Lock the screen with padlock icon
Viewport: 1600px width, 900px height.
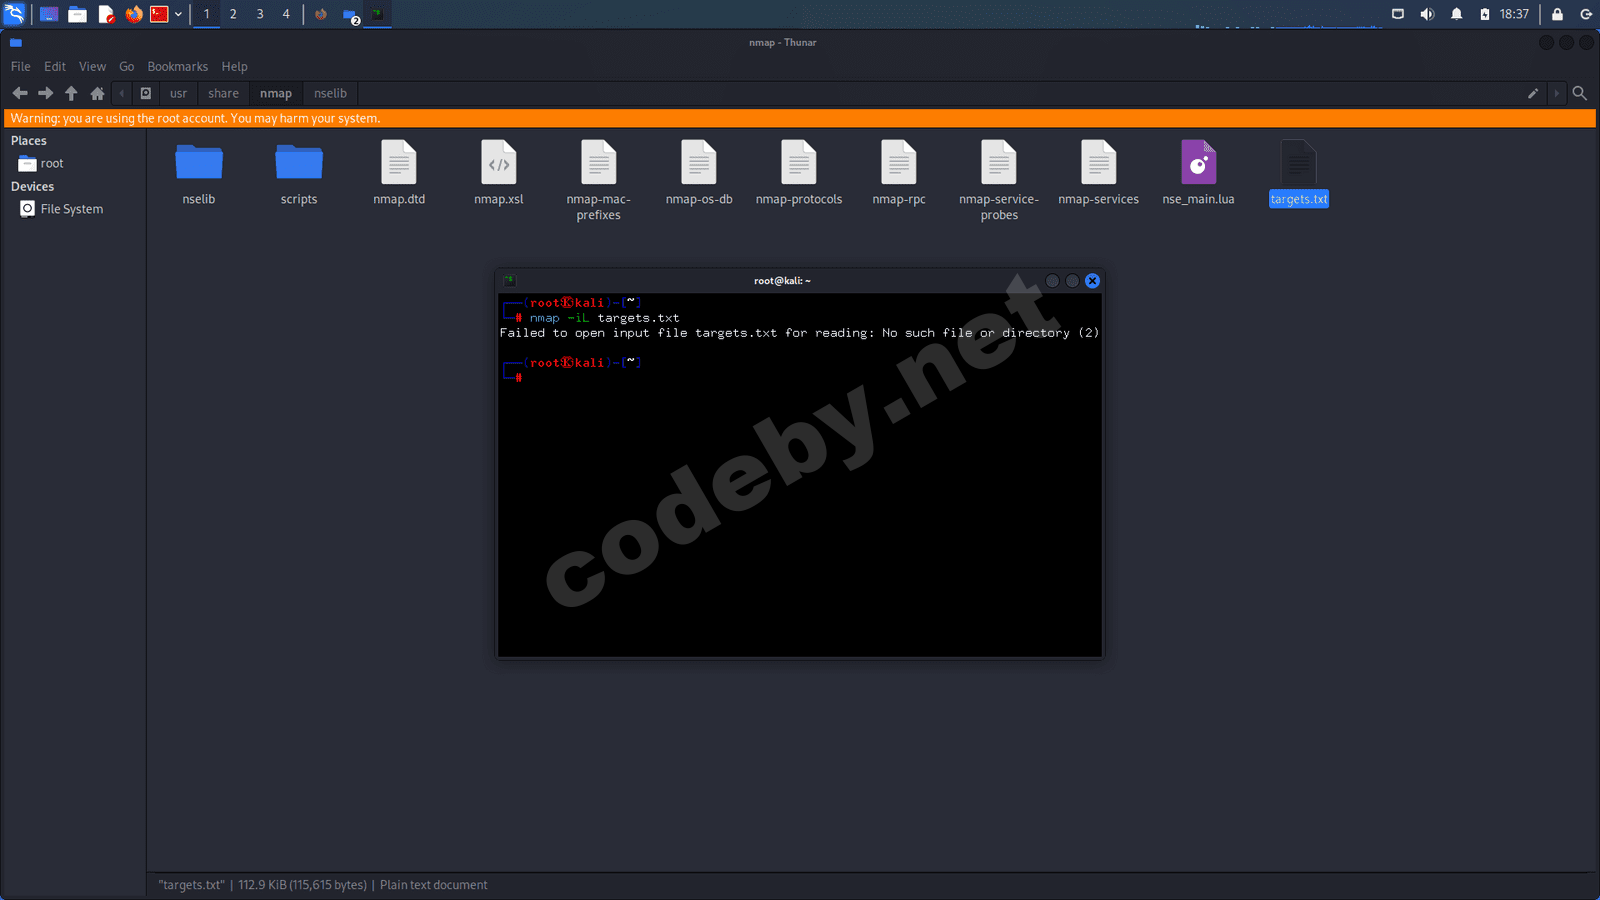tap(1557, 14)
